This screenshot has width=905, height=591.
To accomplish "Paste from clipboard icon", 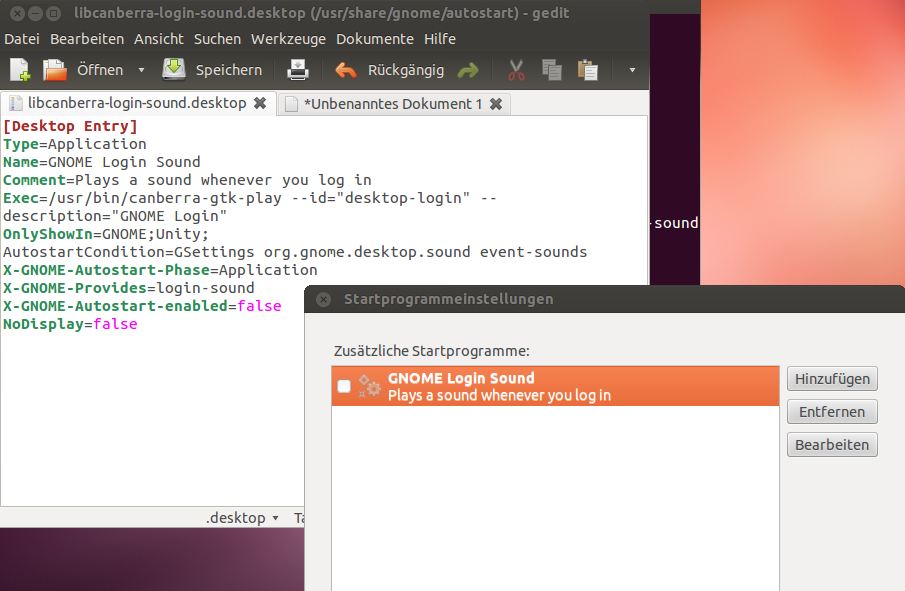I will tap(588, 70).
